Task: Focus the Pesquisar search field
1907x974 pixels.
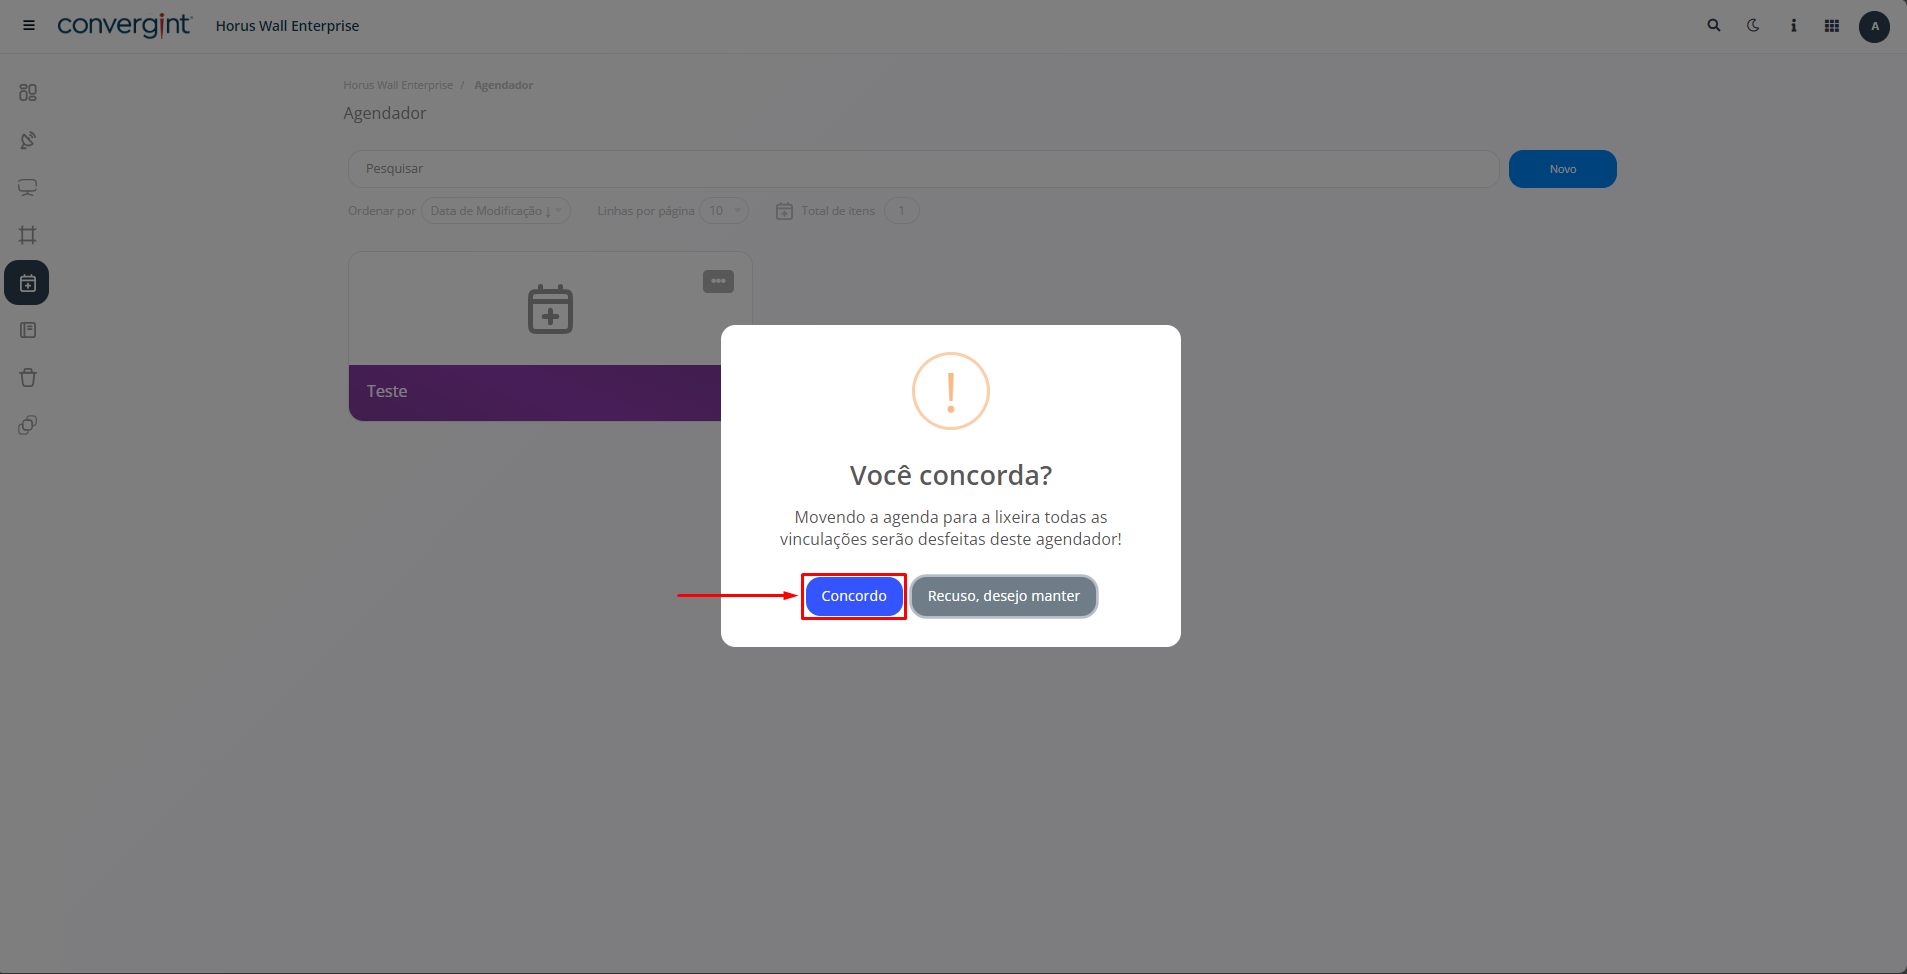Action: 923,169
